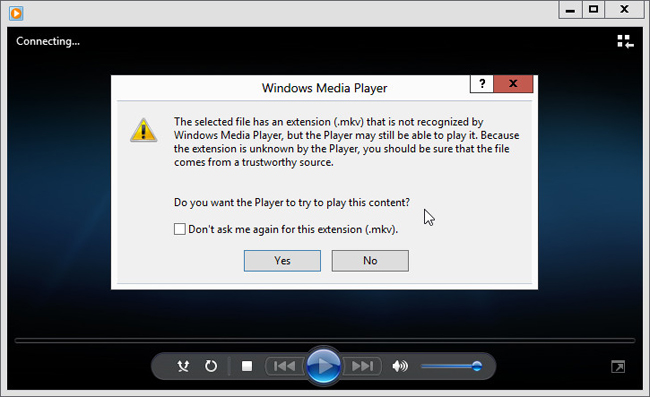Image resolution: width=650 pixels, height=397 pixels.
Task: Click the seek bar timeline
Action: pos(325,341)
